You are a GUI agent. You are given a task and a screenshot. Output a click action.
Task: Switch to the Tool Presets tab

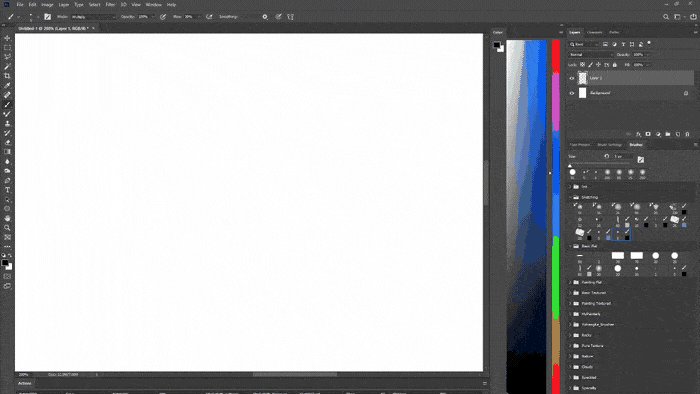[x=580, y=145]
